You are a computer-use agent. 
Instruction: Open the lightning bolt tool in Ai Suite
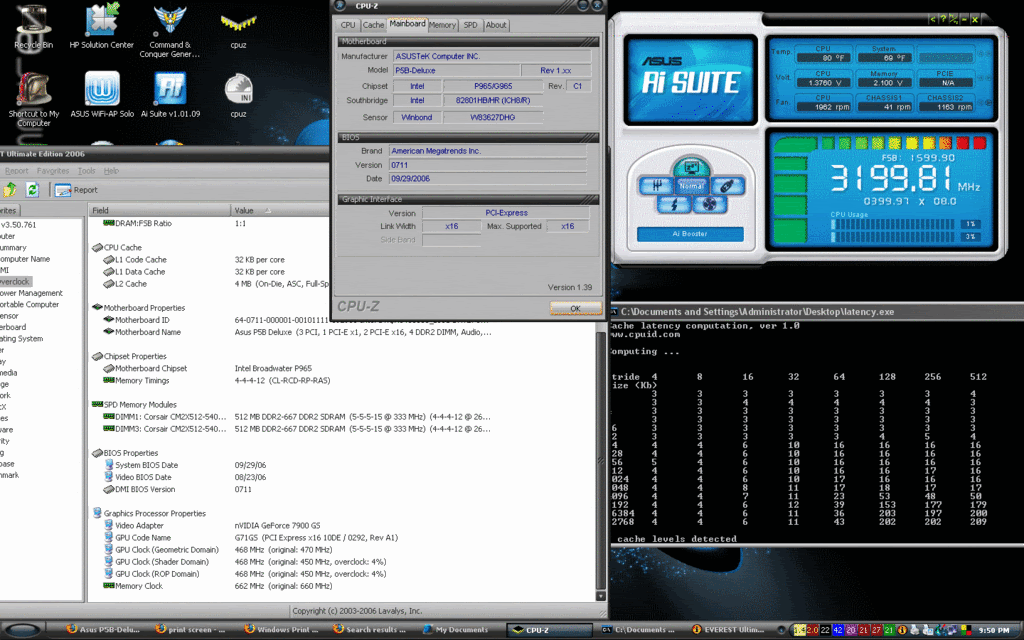[x=674, y=204]
